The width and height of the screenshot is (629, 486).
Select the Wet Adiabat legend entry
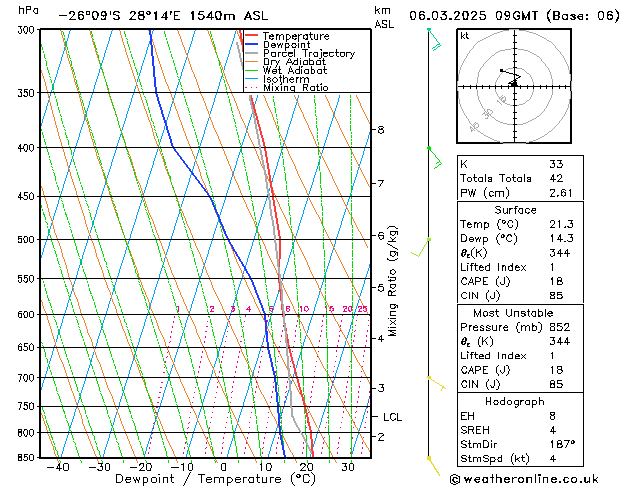(293, 71)
